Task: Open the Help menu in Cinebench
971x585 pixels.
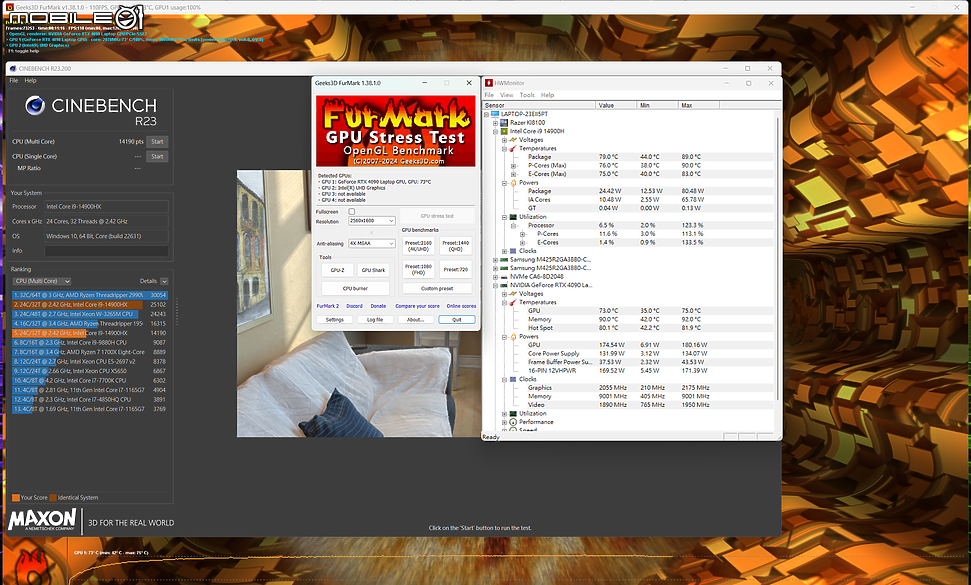Action: [30, 80]
